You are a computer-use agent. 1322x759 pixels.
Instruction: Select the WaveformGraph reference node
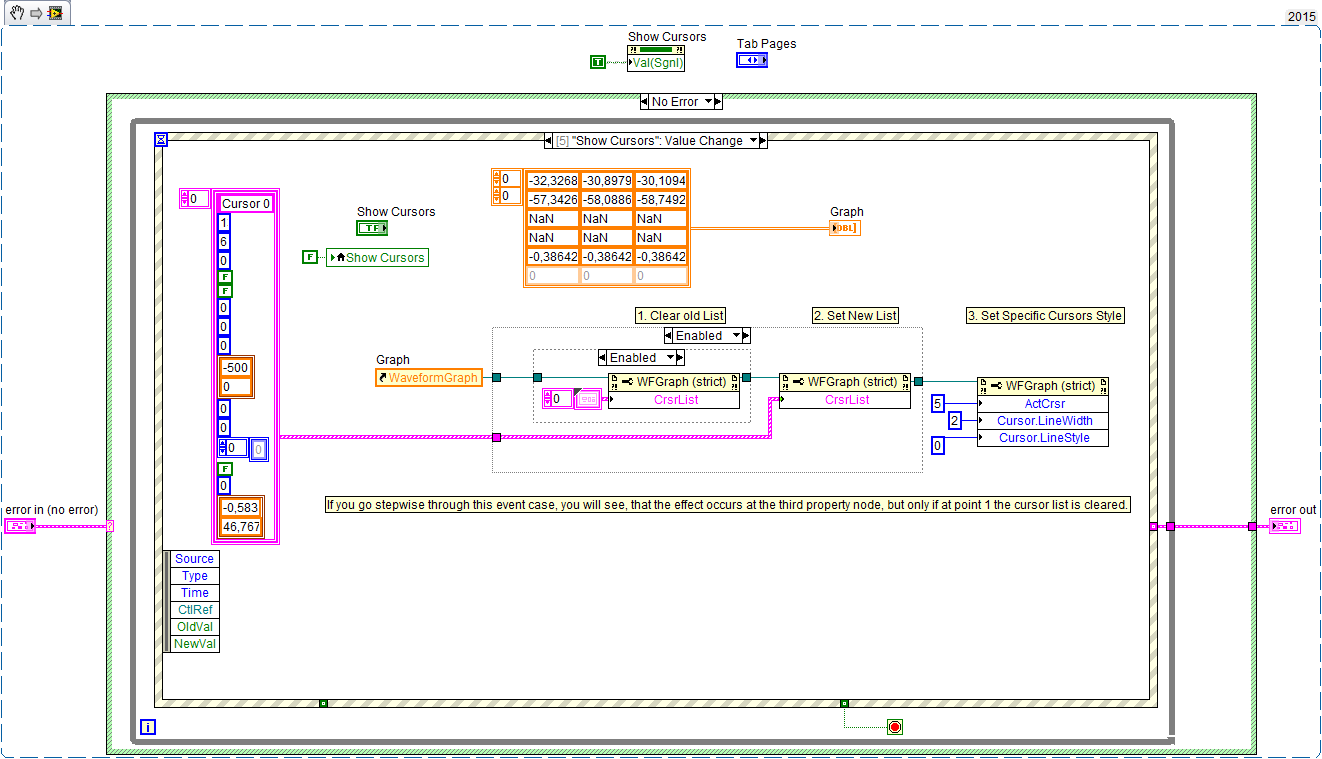click(428, 377)
